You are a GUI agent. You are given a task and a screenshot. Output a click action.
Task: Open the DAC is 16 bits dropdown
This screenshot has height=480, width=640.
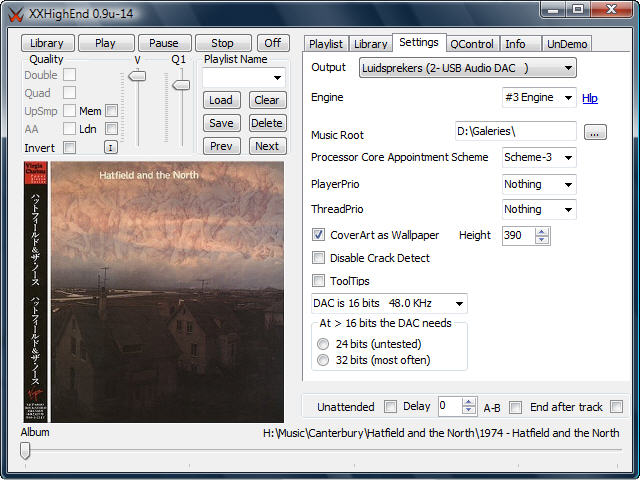click(x=389, y=303)
